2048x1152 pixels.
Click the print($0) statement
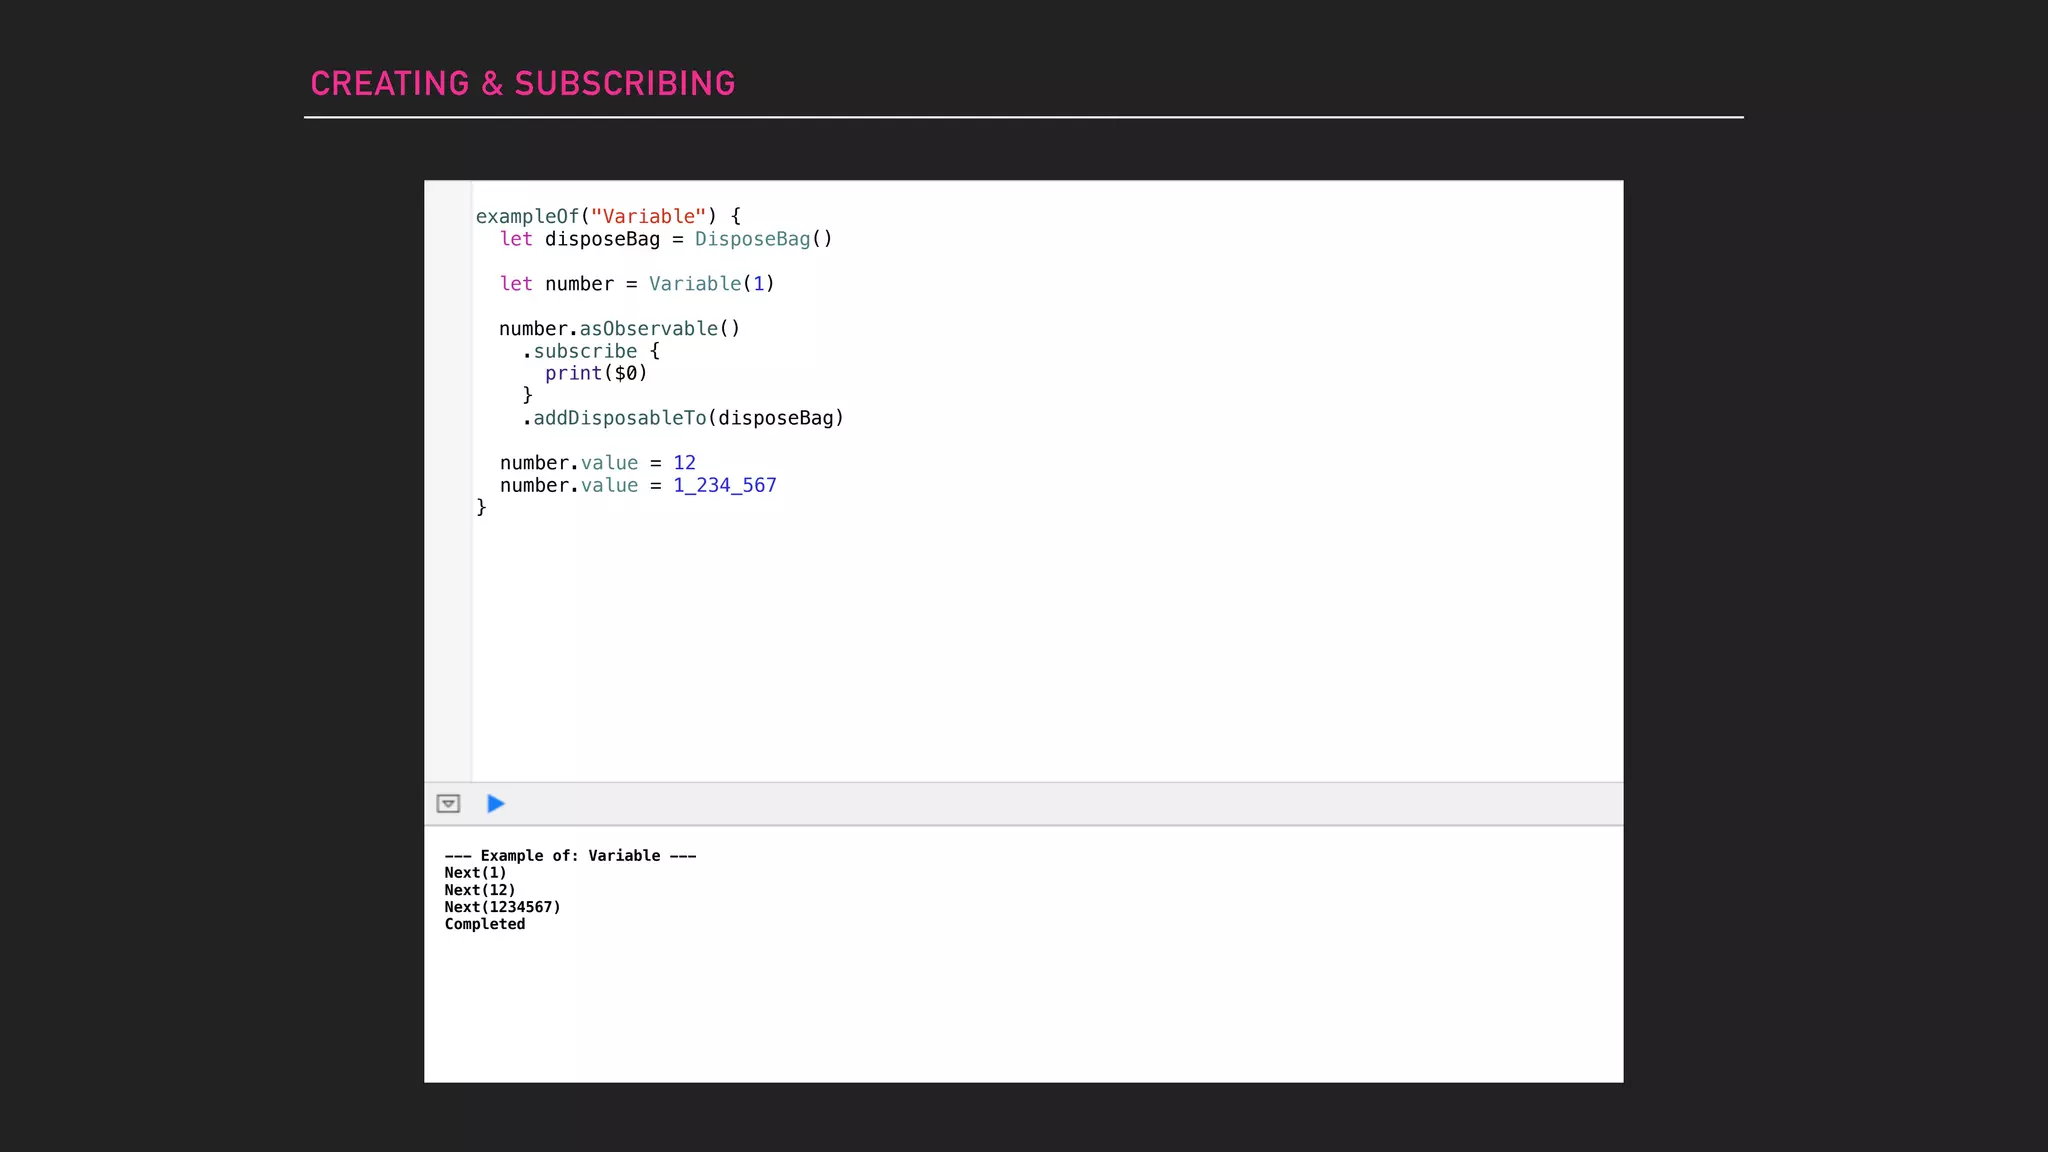pos(596,373)
